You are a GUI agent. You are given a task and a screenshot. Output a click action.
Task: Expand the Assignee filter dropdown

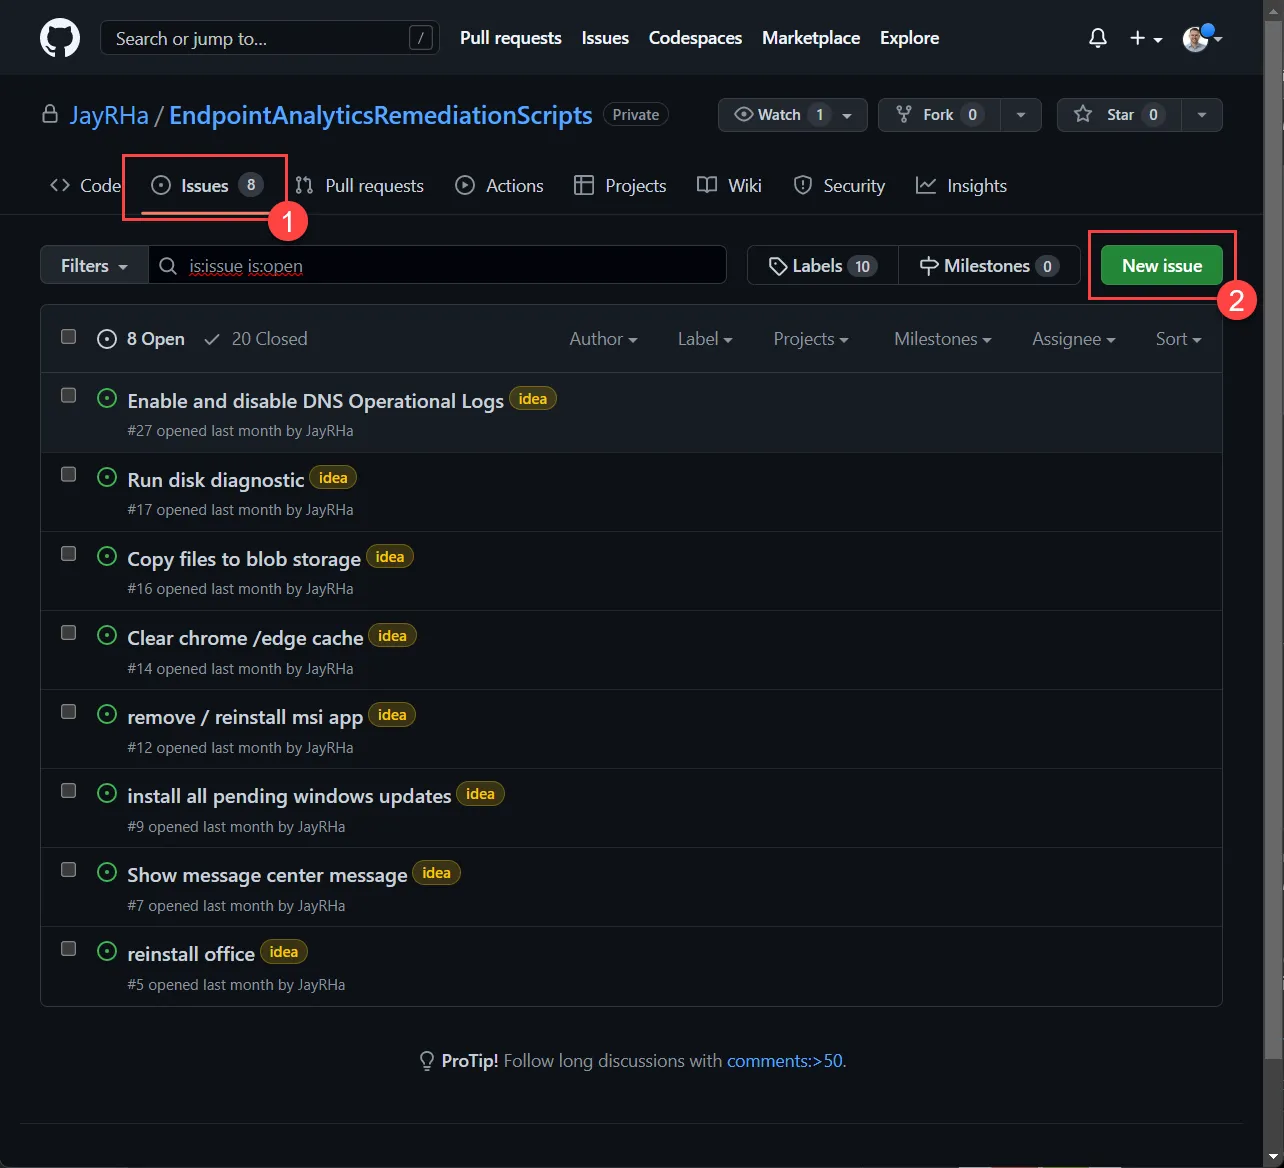[1073, 339]
